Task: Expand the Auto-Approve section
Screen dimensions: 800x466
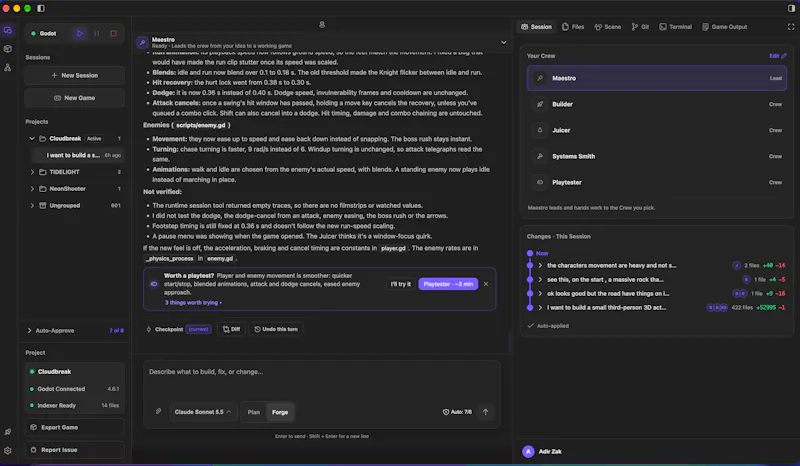Action: pos(30,330)
